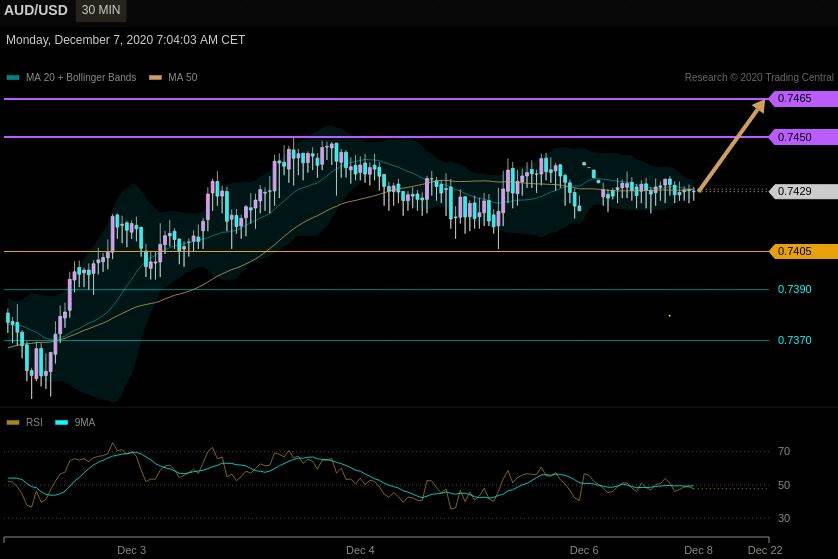Click the Dec 8 date axis label
The height and width of the screenshot is (559, 838).
pos(699,550)
